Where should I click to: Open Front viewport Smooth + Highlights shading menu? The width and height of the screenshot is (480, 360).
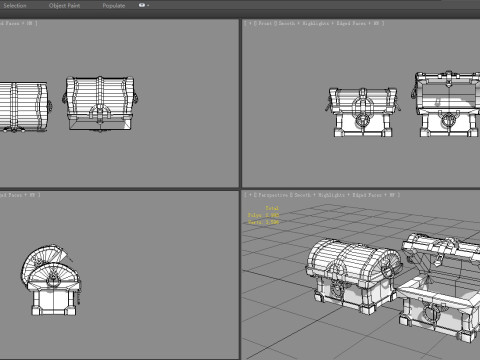pyautogui.click(x=304, y=23)
